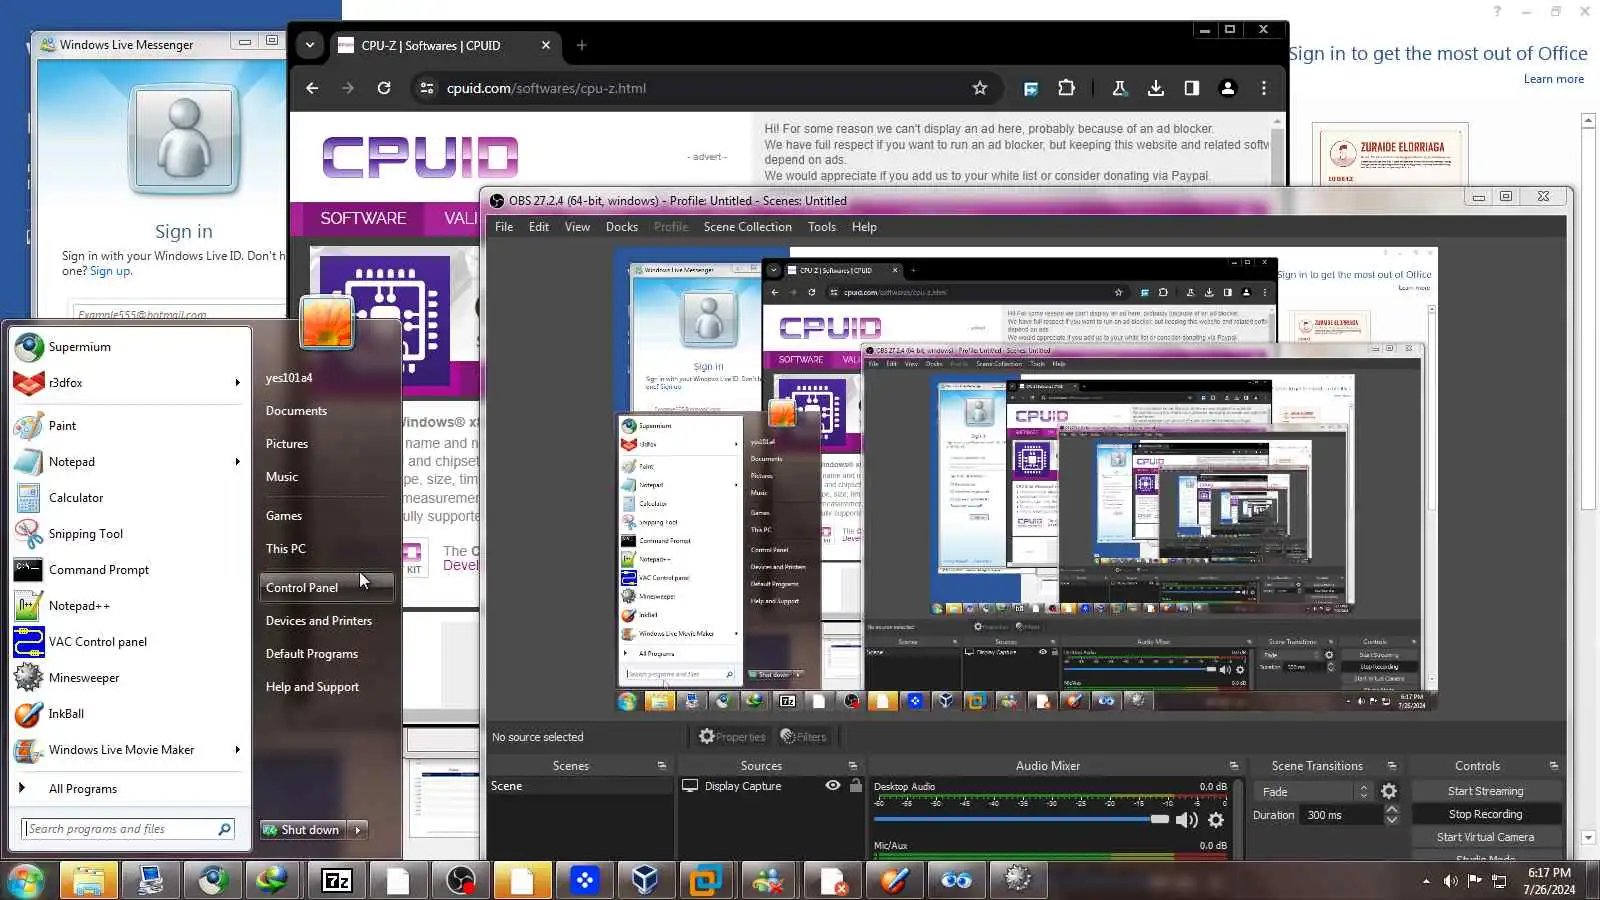Open the OBS File menu
The width and height of the screenshot is (1600, 900).
[x=504, y=227]
